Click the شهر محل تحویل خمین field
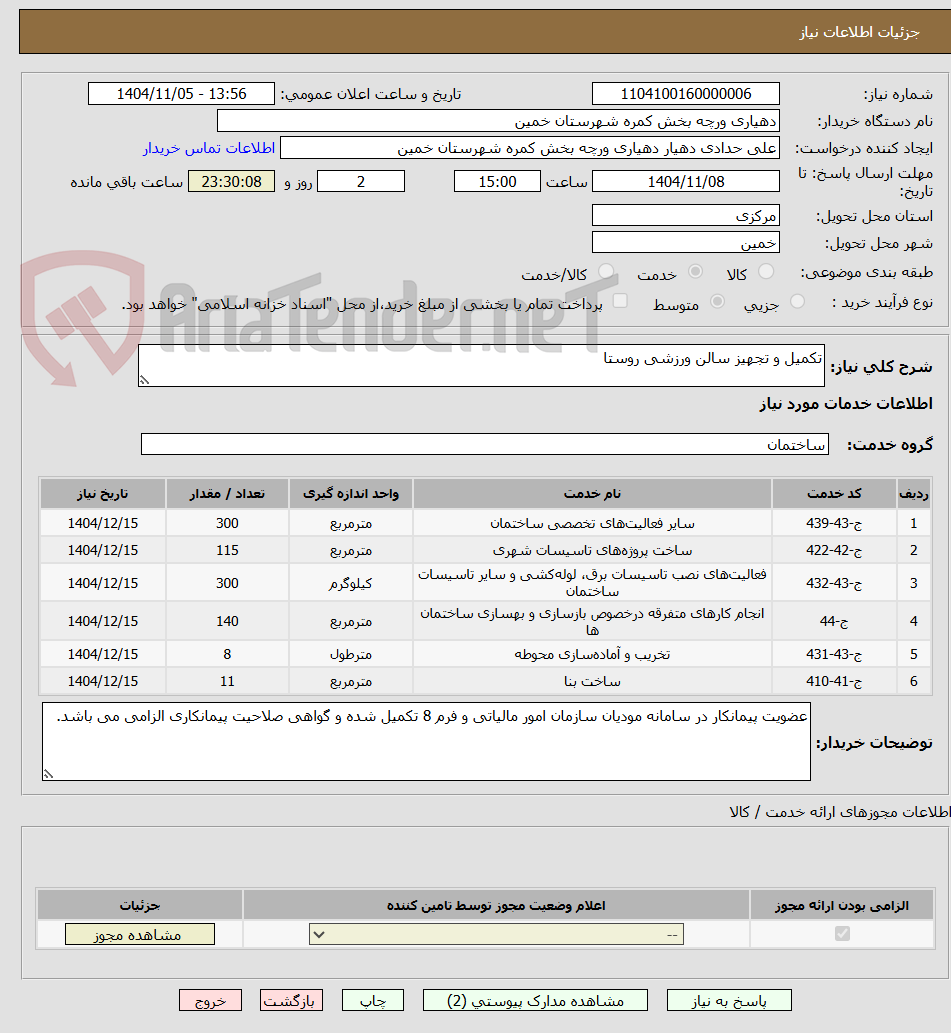Viewport: 951px width, 1033px height. tap(686, 242)
